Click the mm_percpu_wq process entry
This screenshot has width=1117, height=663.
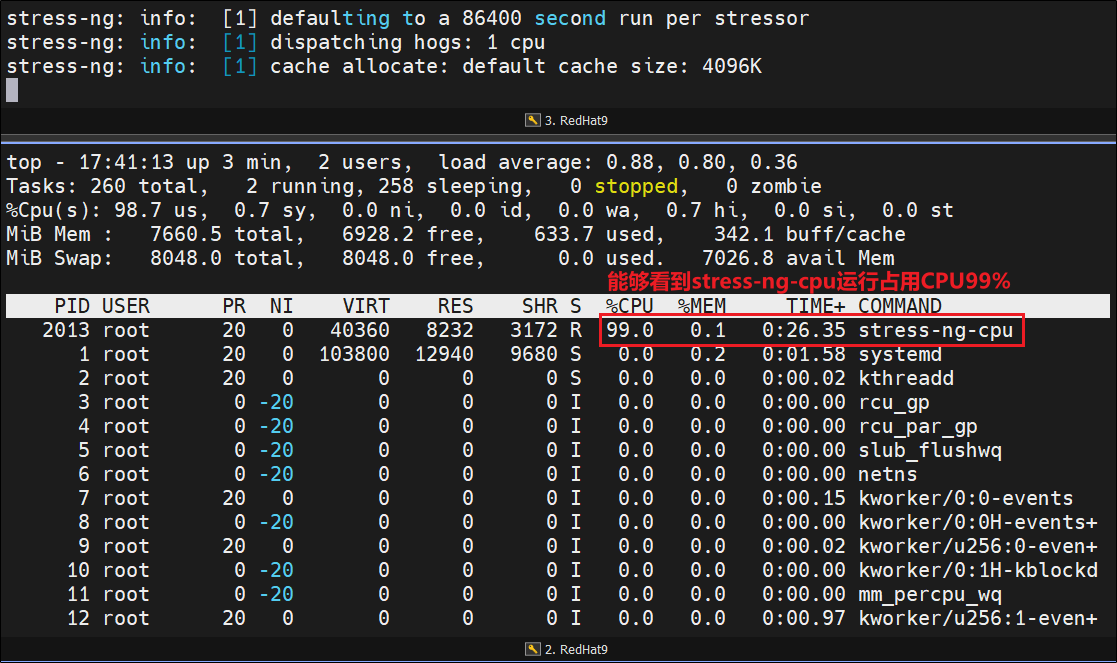[x=930, y=594]
